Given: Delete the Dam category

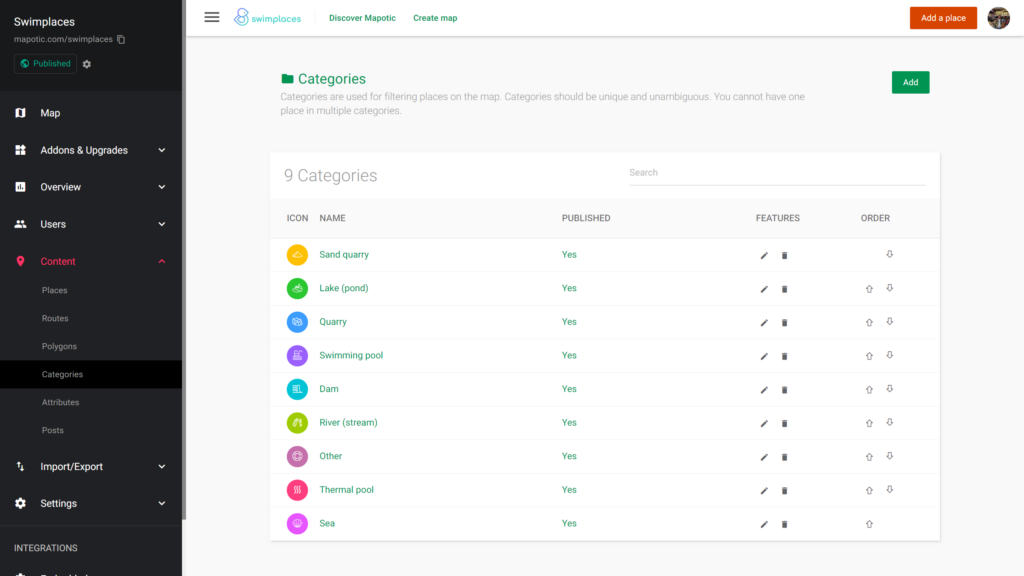Looking at the screenshot, I should [784, 390].
